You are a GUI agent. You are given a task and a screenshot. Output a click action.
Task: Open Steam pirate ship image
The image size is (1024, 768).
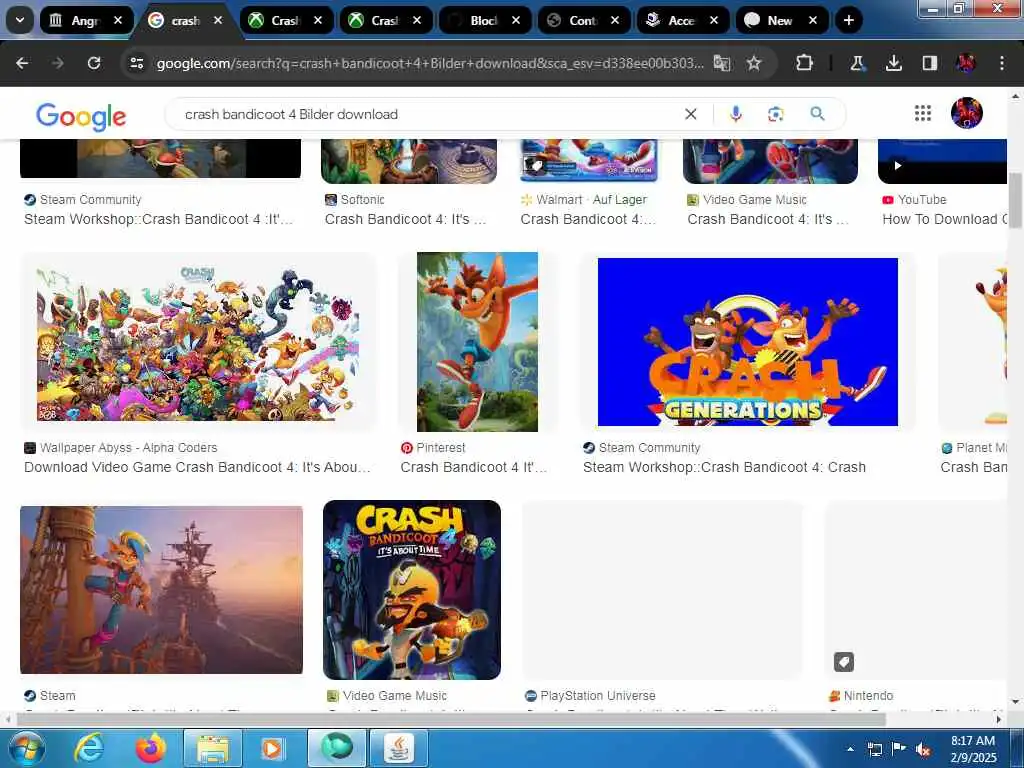pyautogui.click(x=161, y=590)
